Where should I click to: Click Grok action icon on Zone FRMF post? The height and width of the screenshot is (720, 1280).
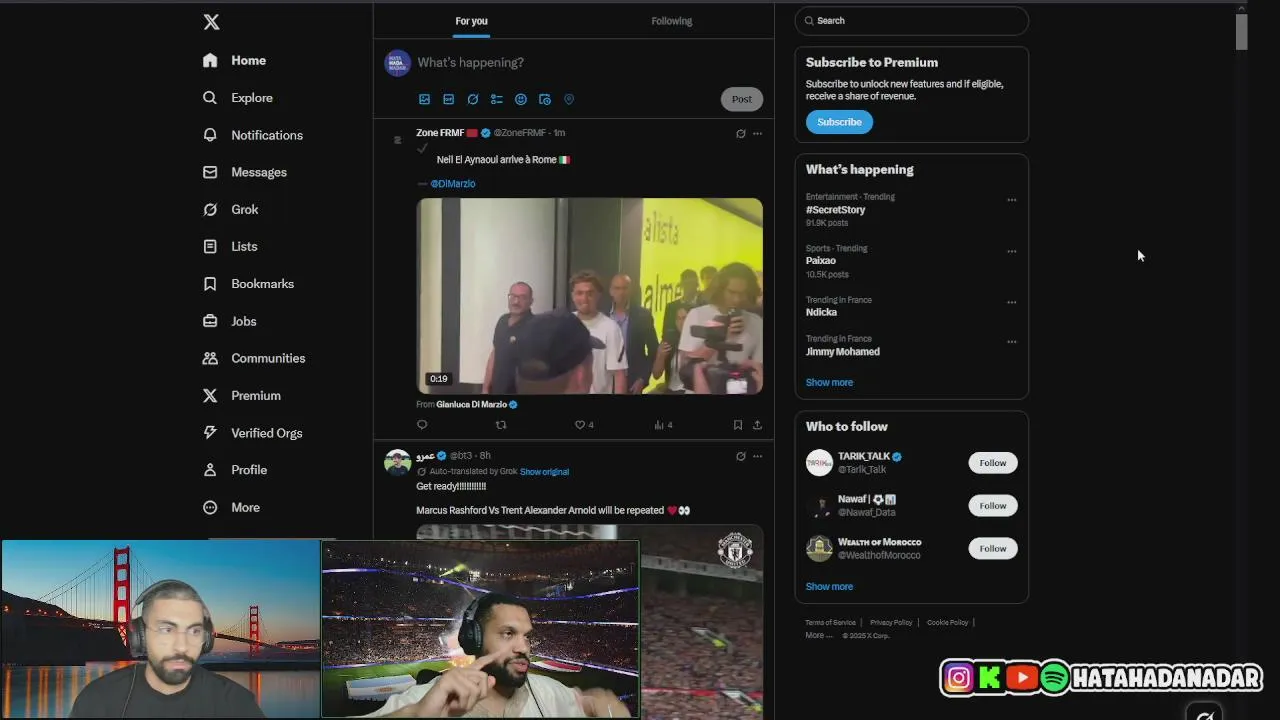click(741, 133)
